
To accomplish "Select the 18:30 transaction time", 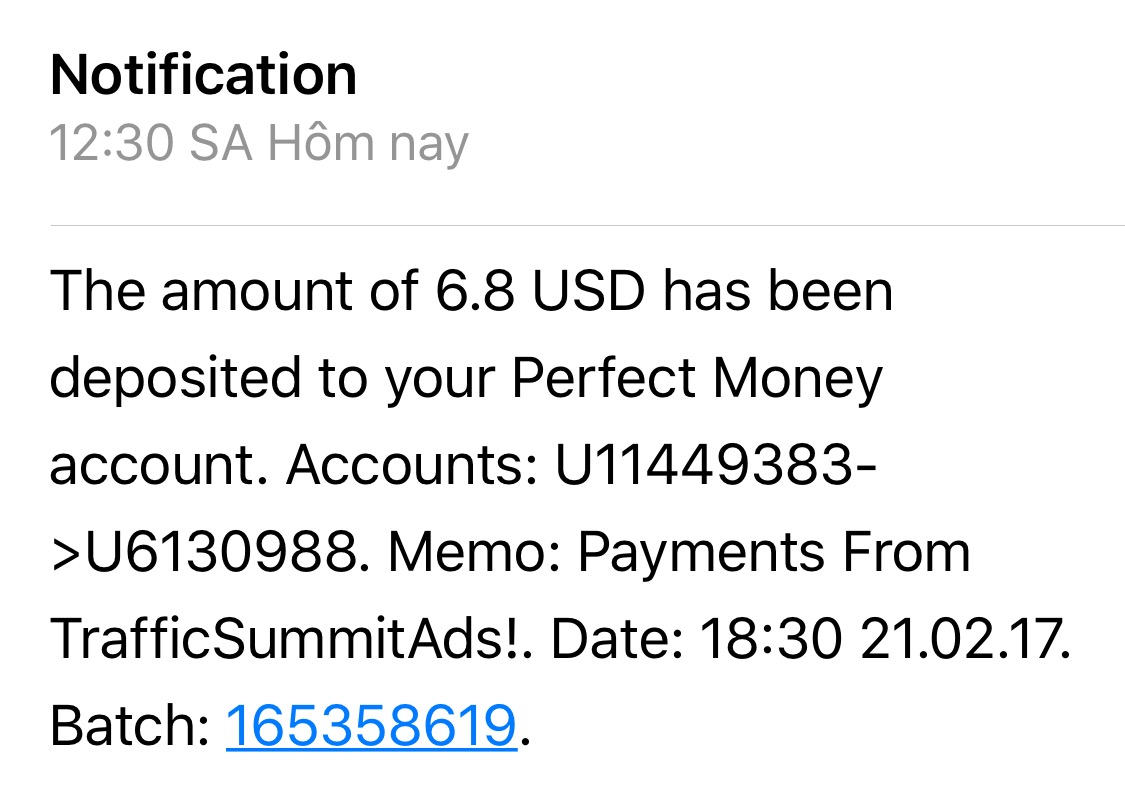I will click(x=770, y=640).
